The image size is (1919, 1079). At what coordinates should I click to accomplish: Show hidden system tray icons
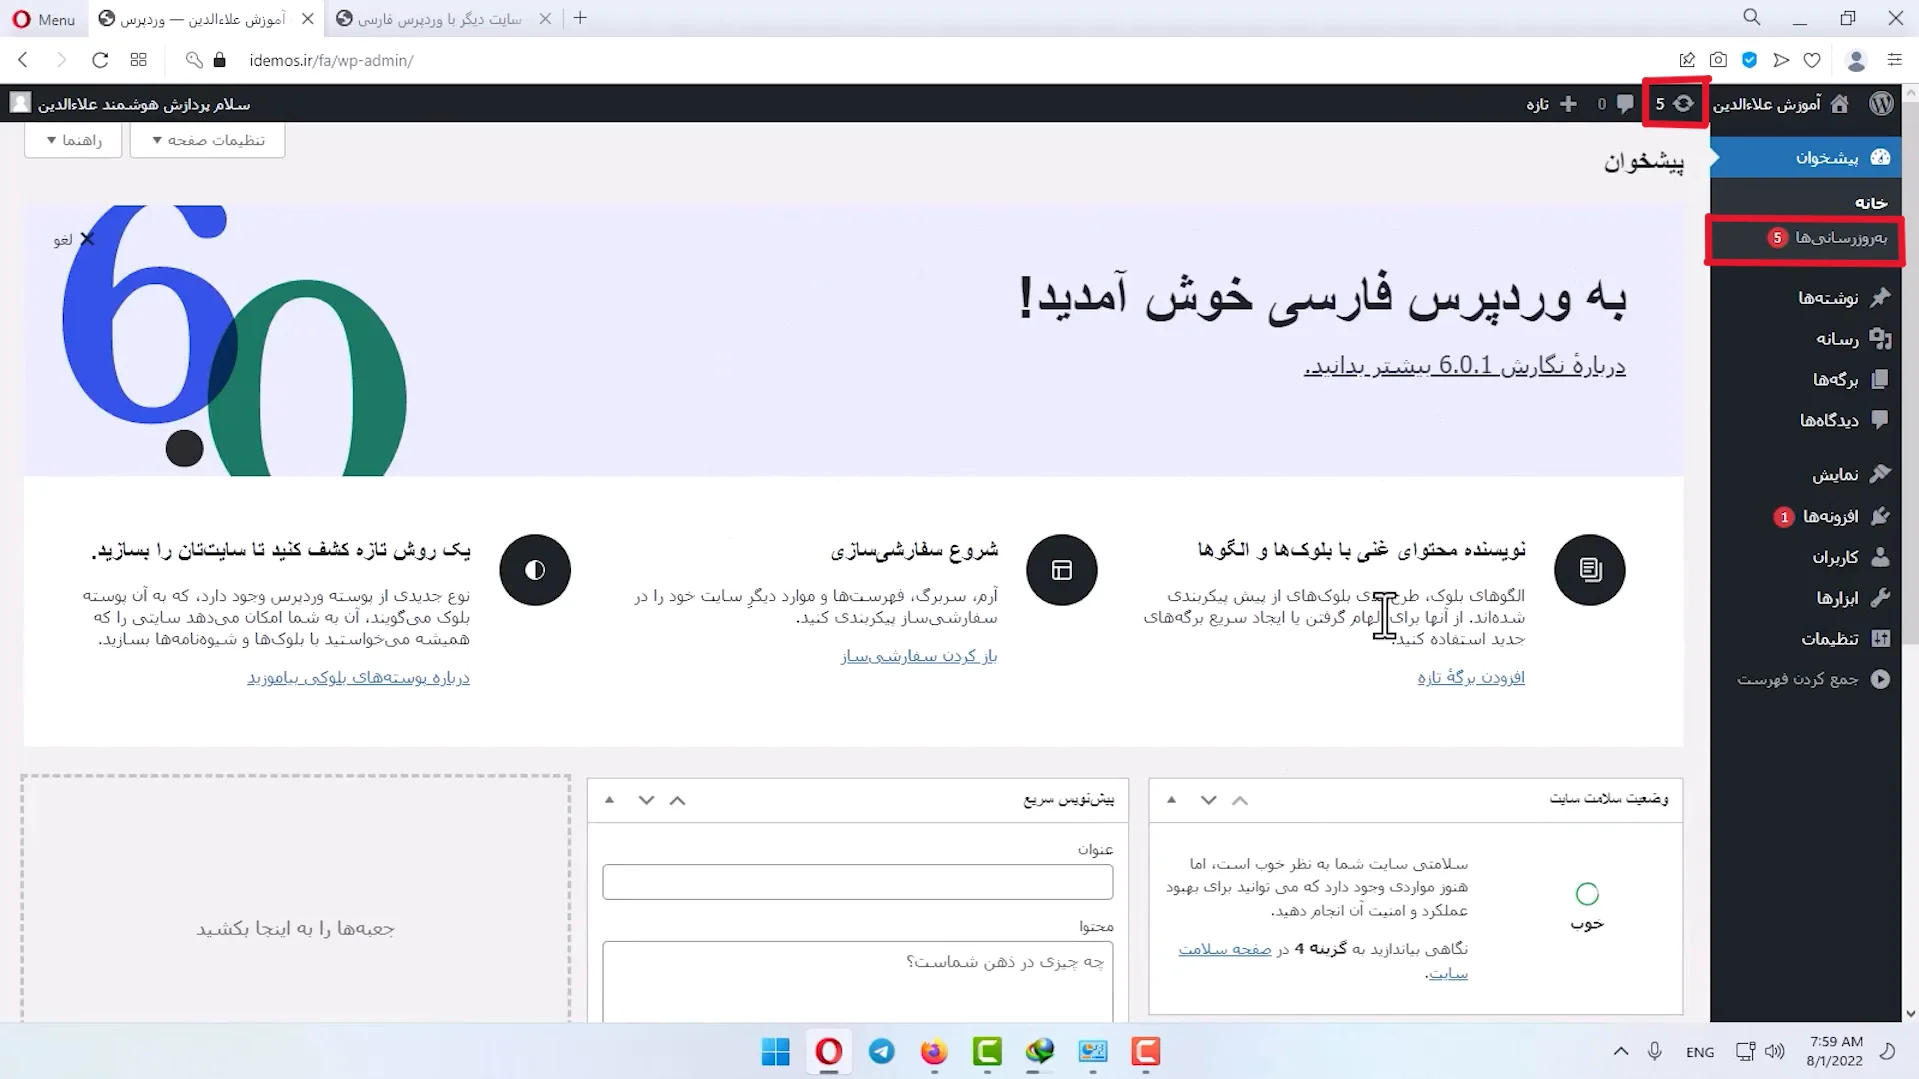pos(1621,1051)
